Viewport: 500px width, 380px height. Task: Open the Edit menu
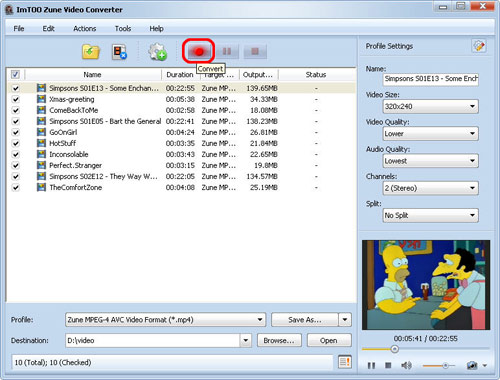(48, 29)
